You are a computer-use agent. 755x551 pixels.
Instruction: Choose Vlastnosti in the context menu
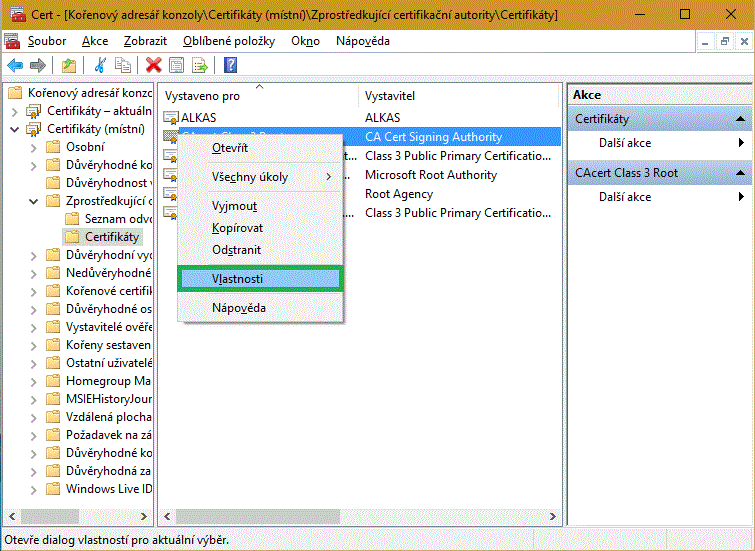click(259, 279)
